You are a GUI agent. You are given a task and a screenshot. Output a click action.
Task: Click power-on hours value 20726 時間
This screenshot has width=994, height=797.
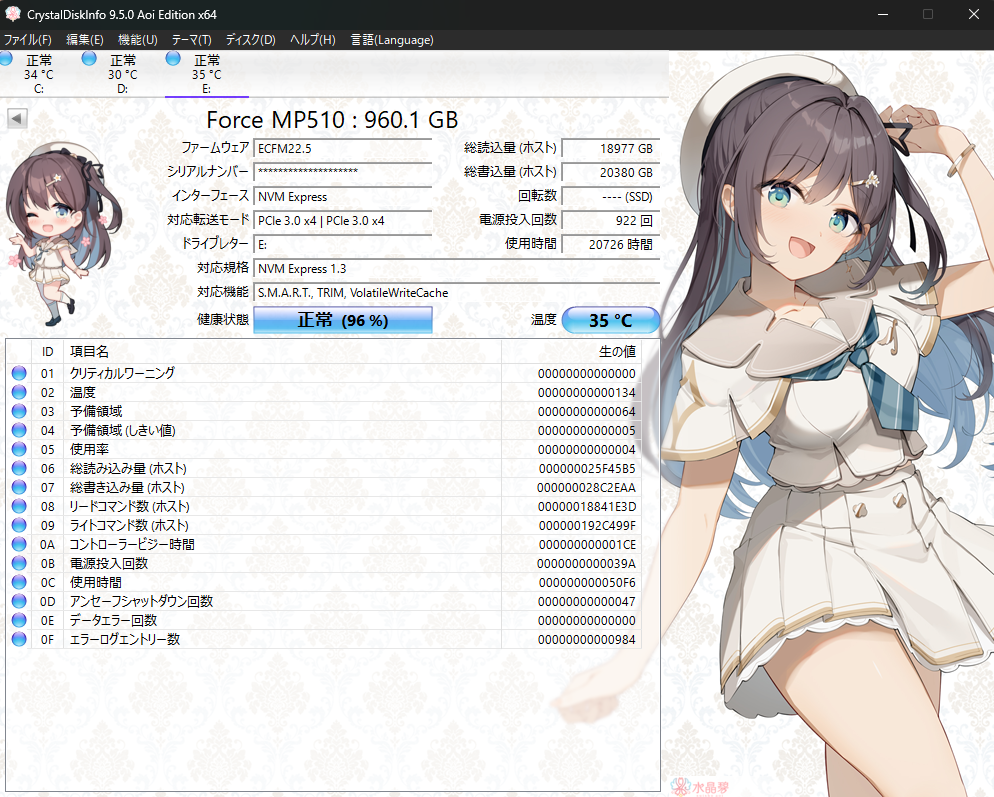[611, 244]
